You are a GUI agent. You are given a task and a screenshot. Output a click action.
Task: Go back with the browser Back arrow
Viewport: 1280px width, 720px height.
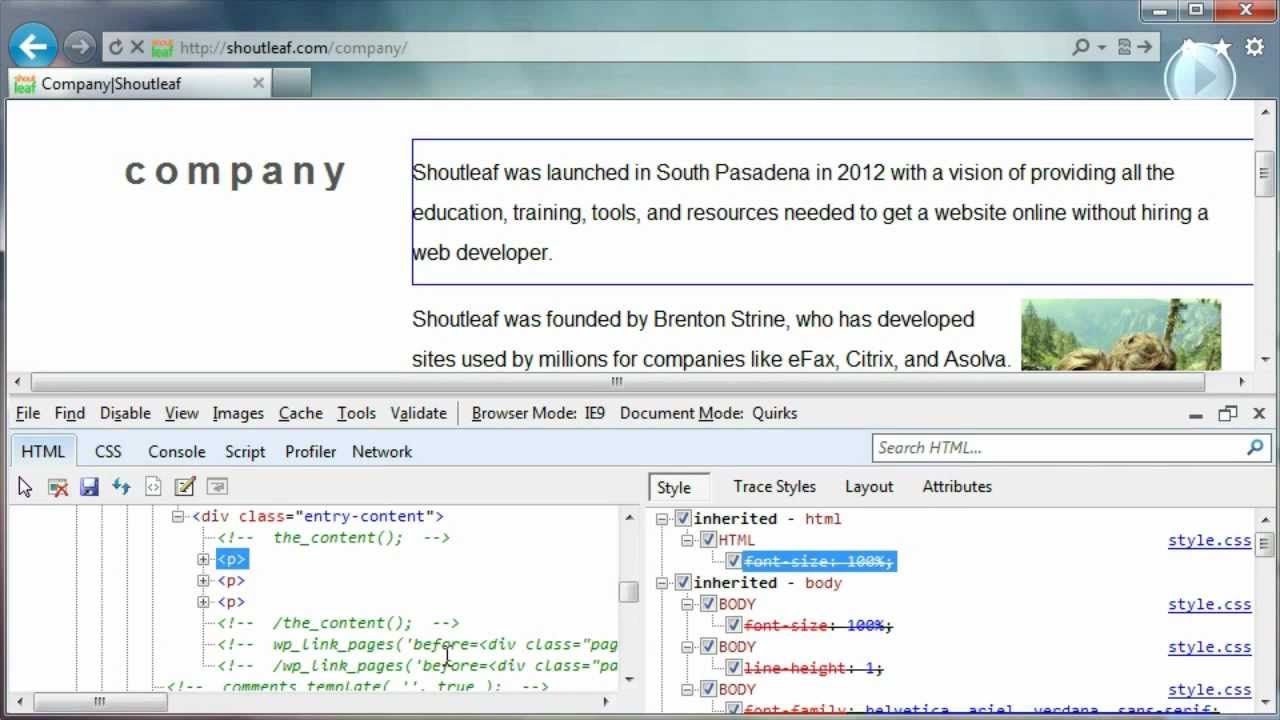[x=33, y=46]
